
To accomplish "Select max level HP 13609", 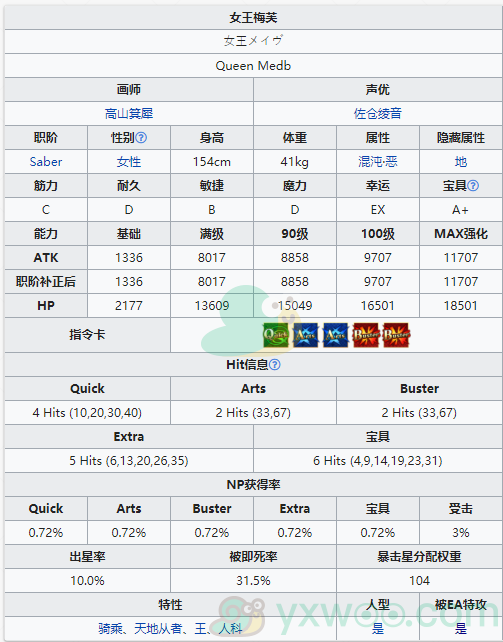I will 212,306.
